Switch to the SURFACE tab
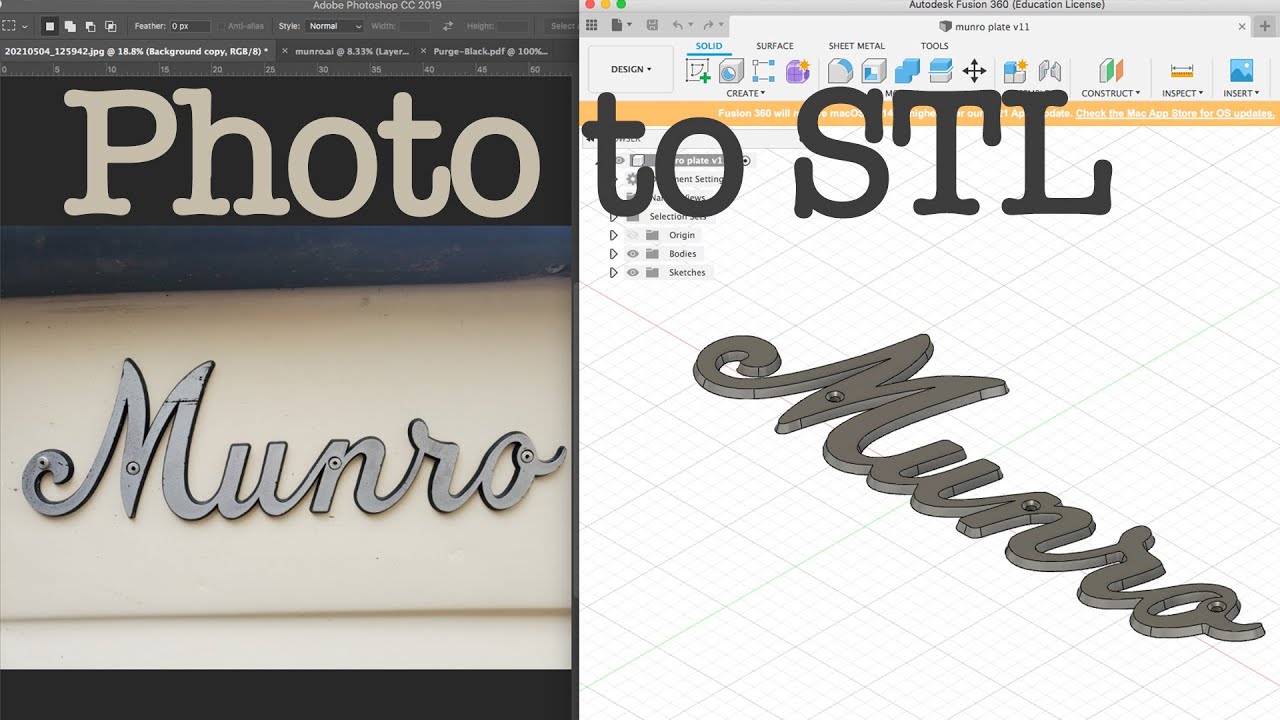This screenshot has height=720, width=1280. click(x=775, y=46)
